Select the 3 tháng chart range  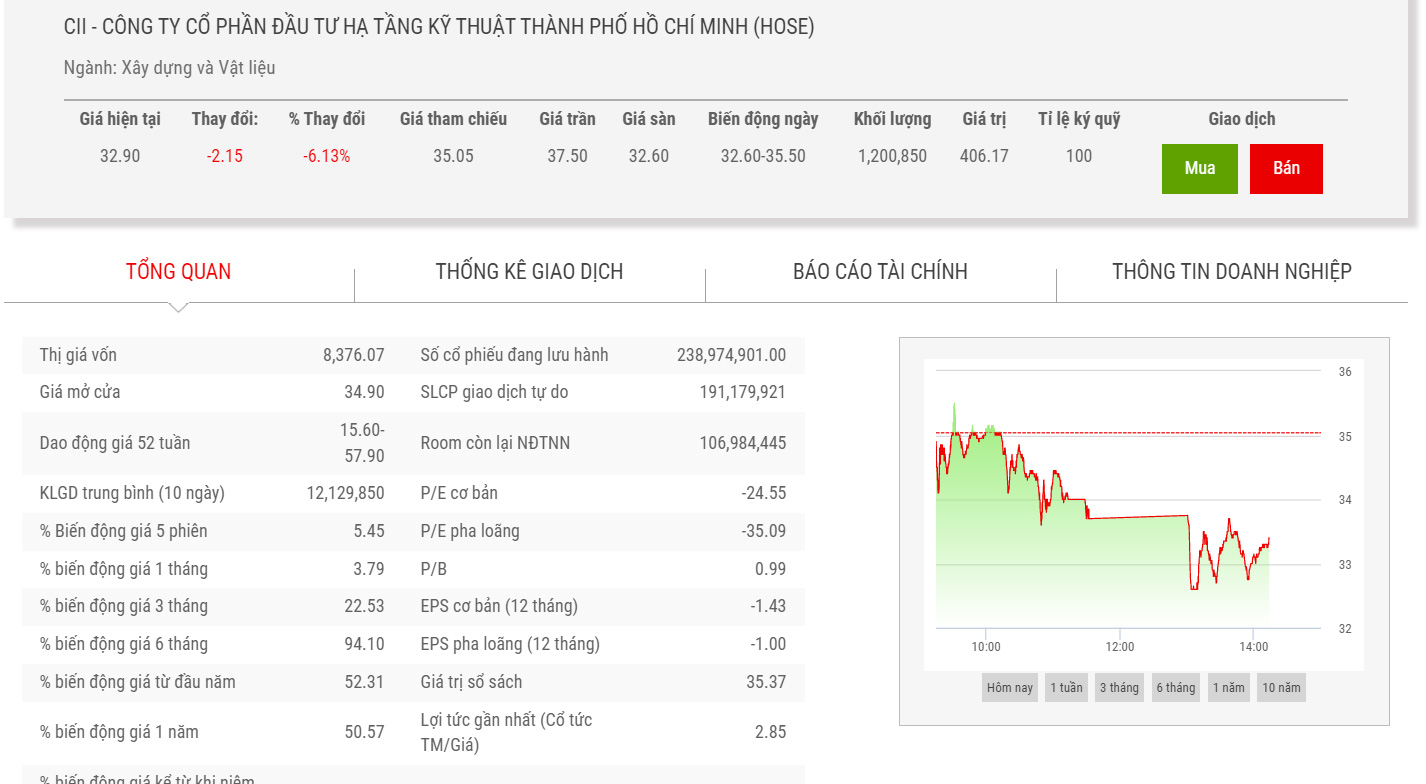[x=1119, y=688]
